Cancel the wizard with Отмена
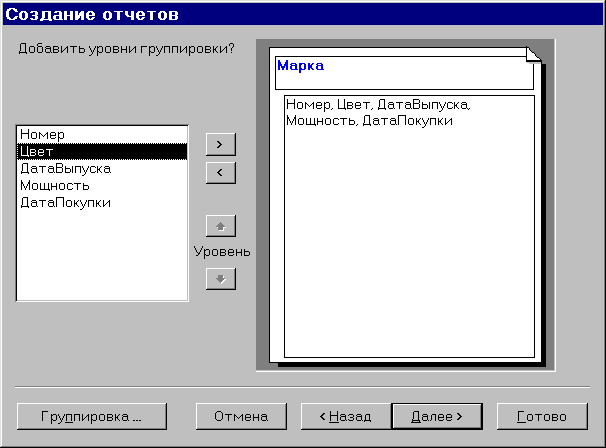The height and width of the screenshot is (448, 606). pyautogui.click(x=241, y=416)
